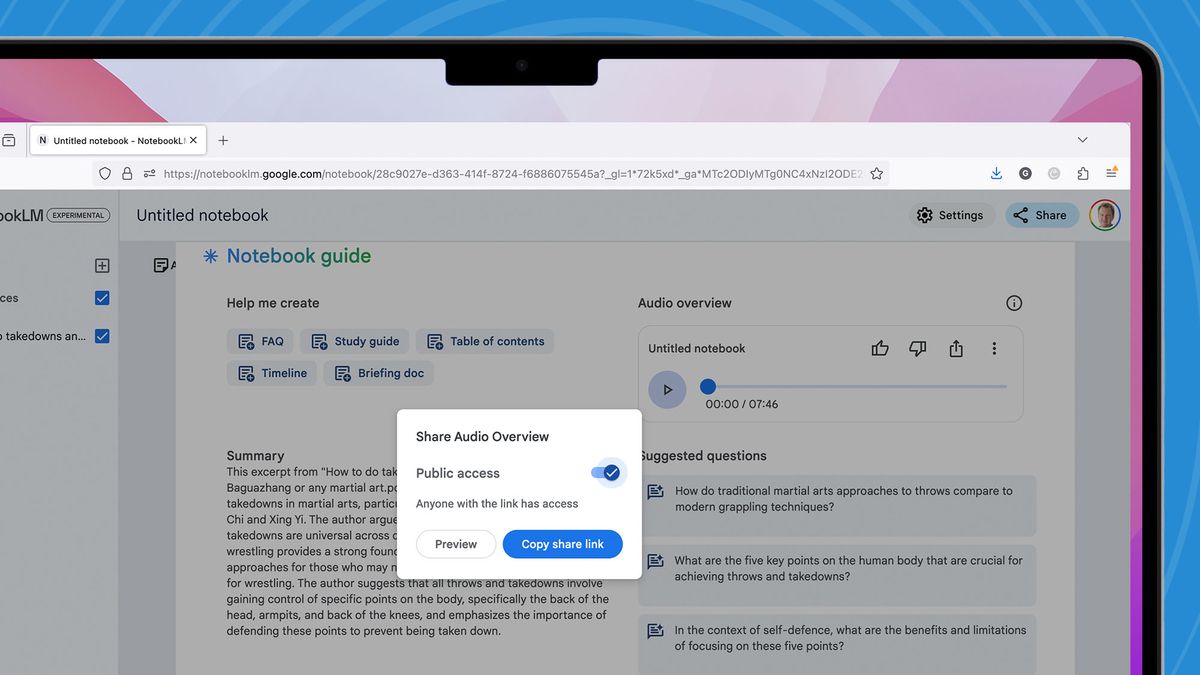Uncheck the takedowns source checkbox

[102, 336]
